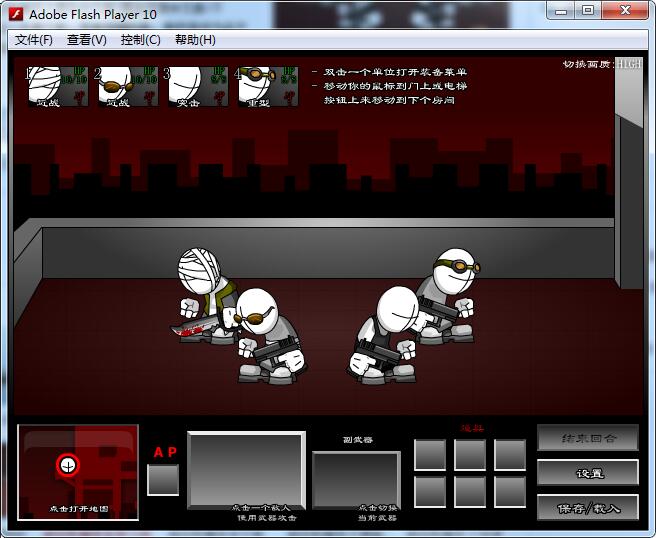Click the Flash Player icon in title bar

16,14
